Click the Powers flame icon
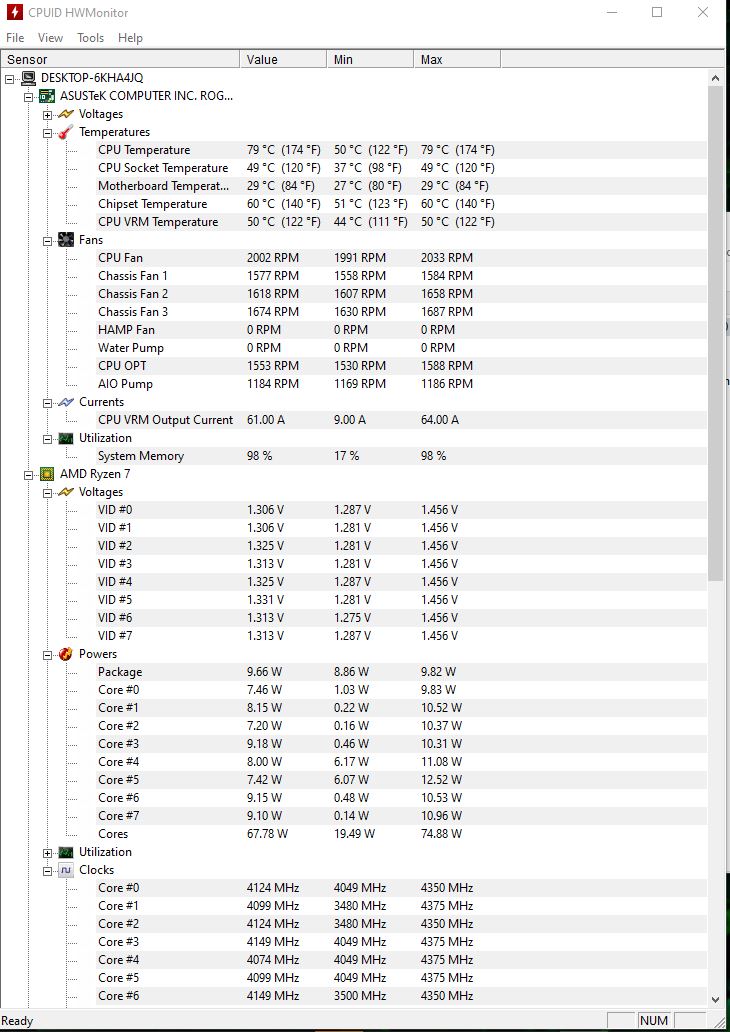The height and width of the screenshot is (1032, 730). 66,654
